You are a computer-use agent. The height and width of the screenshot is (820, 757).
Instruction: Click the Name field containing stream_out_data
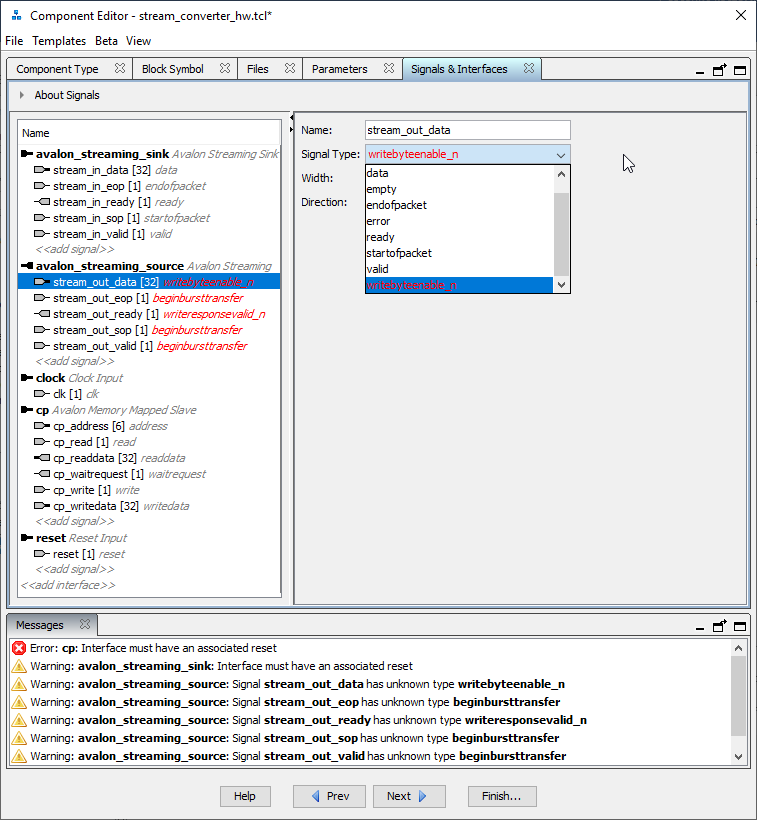467,130
